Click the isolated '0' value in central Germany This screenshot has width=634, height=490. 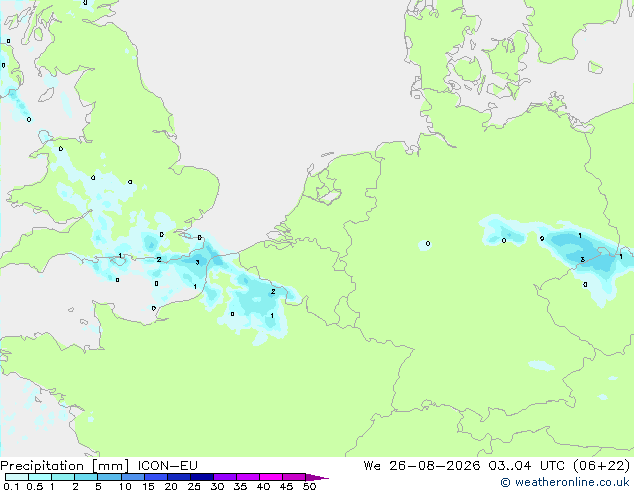point(428,244)
